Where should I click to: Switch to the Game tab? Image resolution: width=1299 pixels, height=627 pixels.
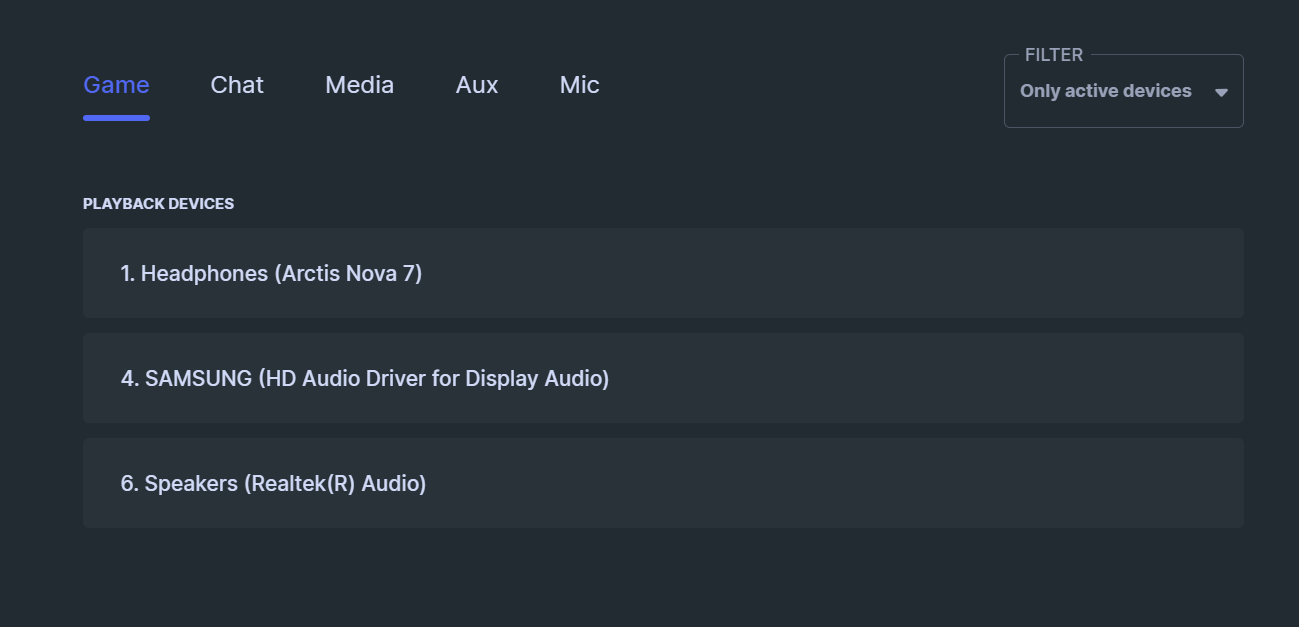coord(116,86)
